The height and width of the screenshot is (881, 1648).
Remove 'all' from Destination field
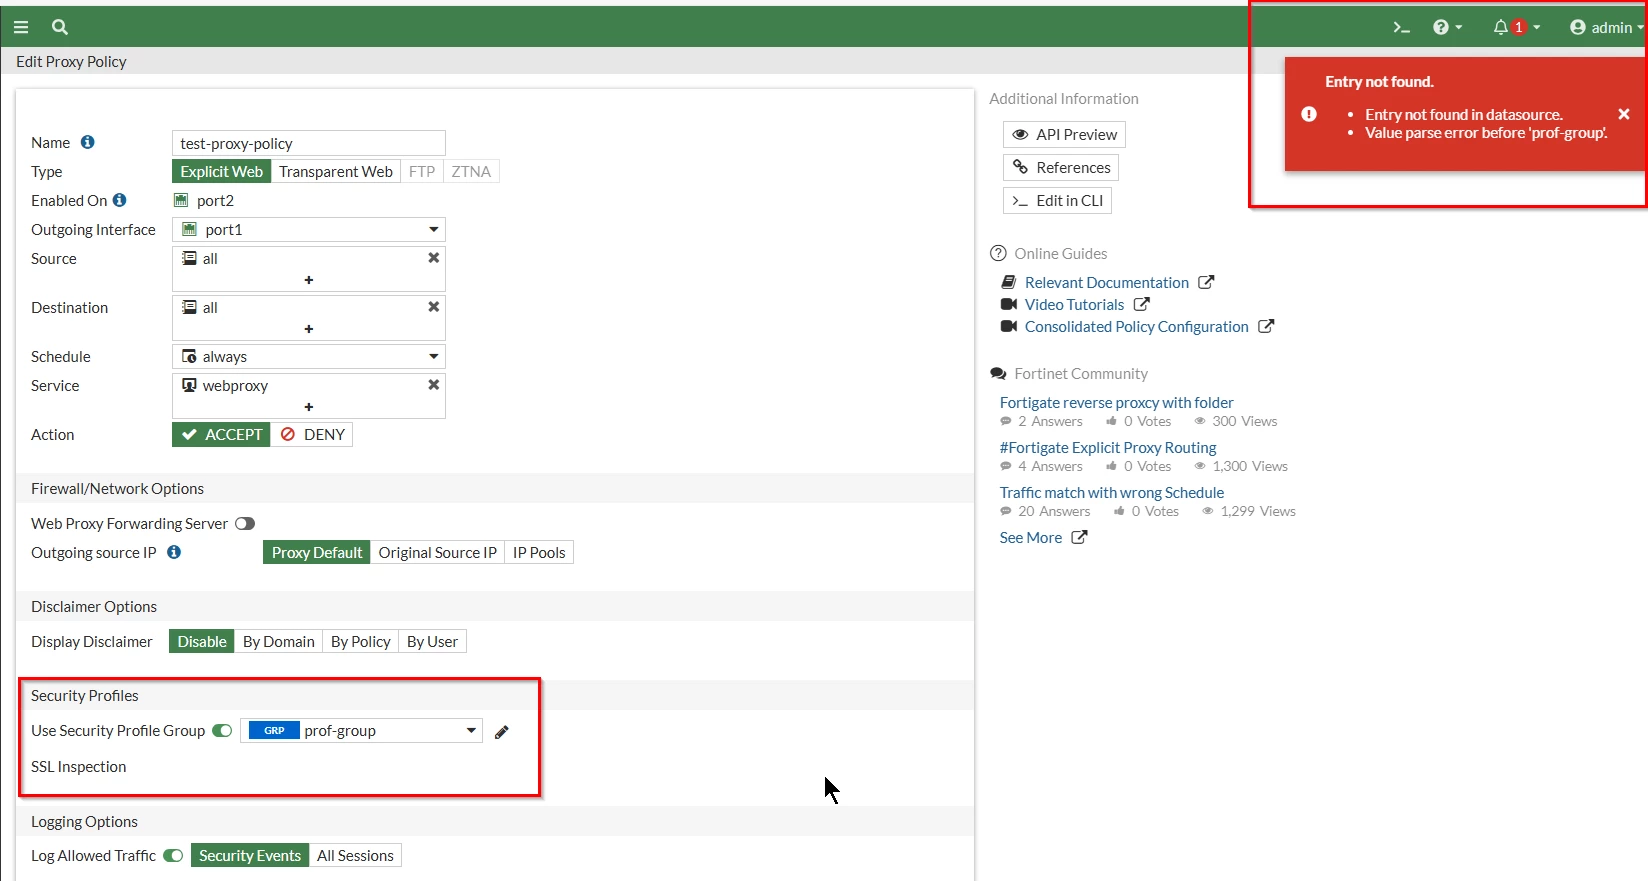[x=434, y=307]
